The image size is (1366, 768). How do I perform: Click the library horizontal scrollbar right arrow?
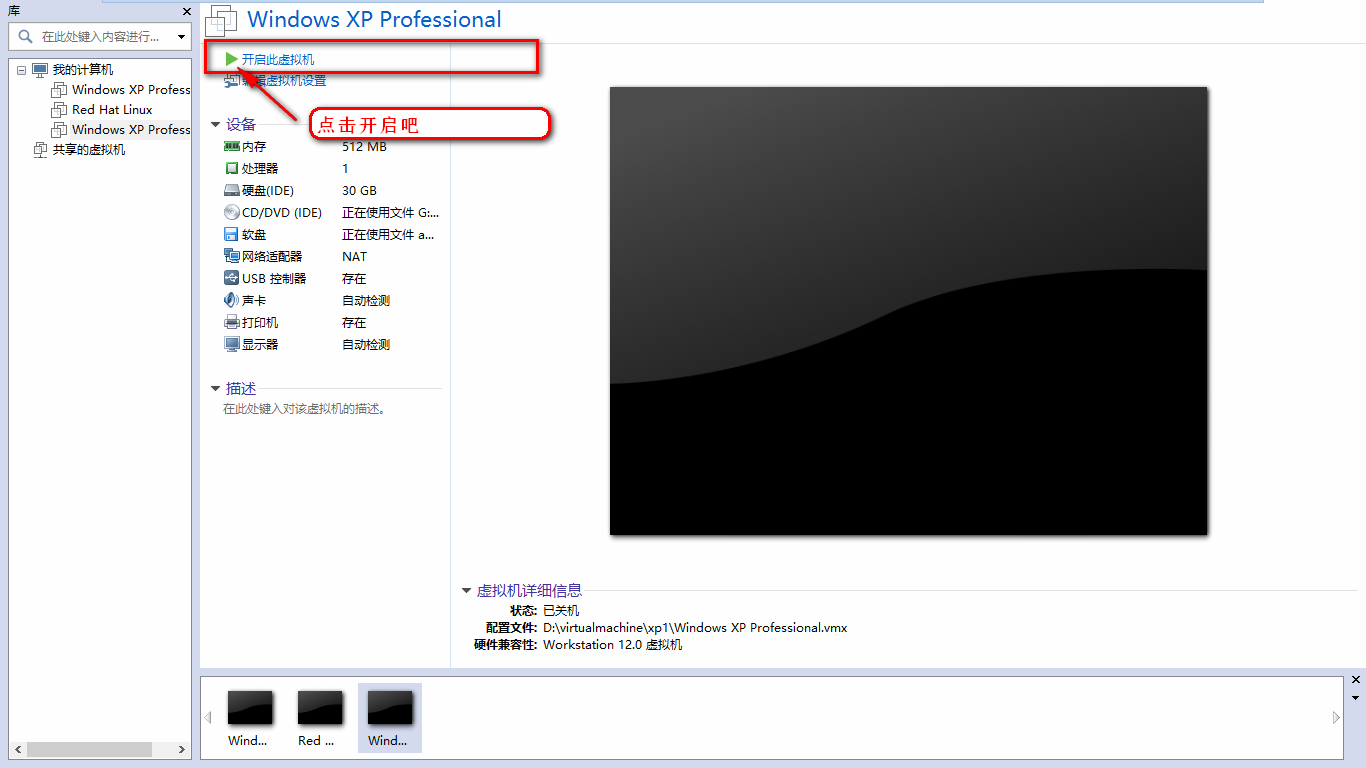click(x=182, y=749)
